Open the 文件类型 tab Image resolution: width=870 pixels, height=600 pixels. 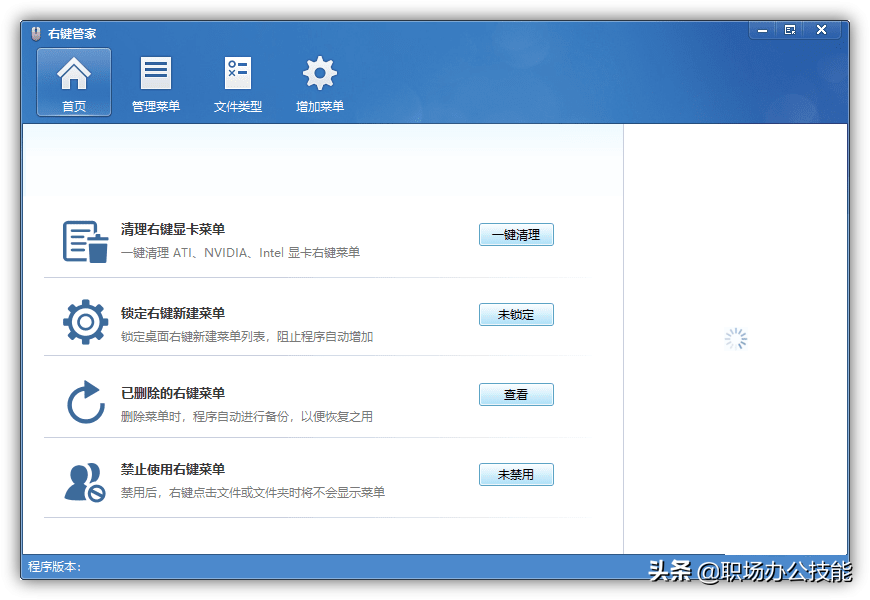pyautogui.click(x=237, y=82)
